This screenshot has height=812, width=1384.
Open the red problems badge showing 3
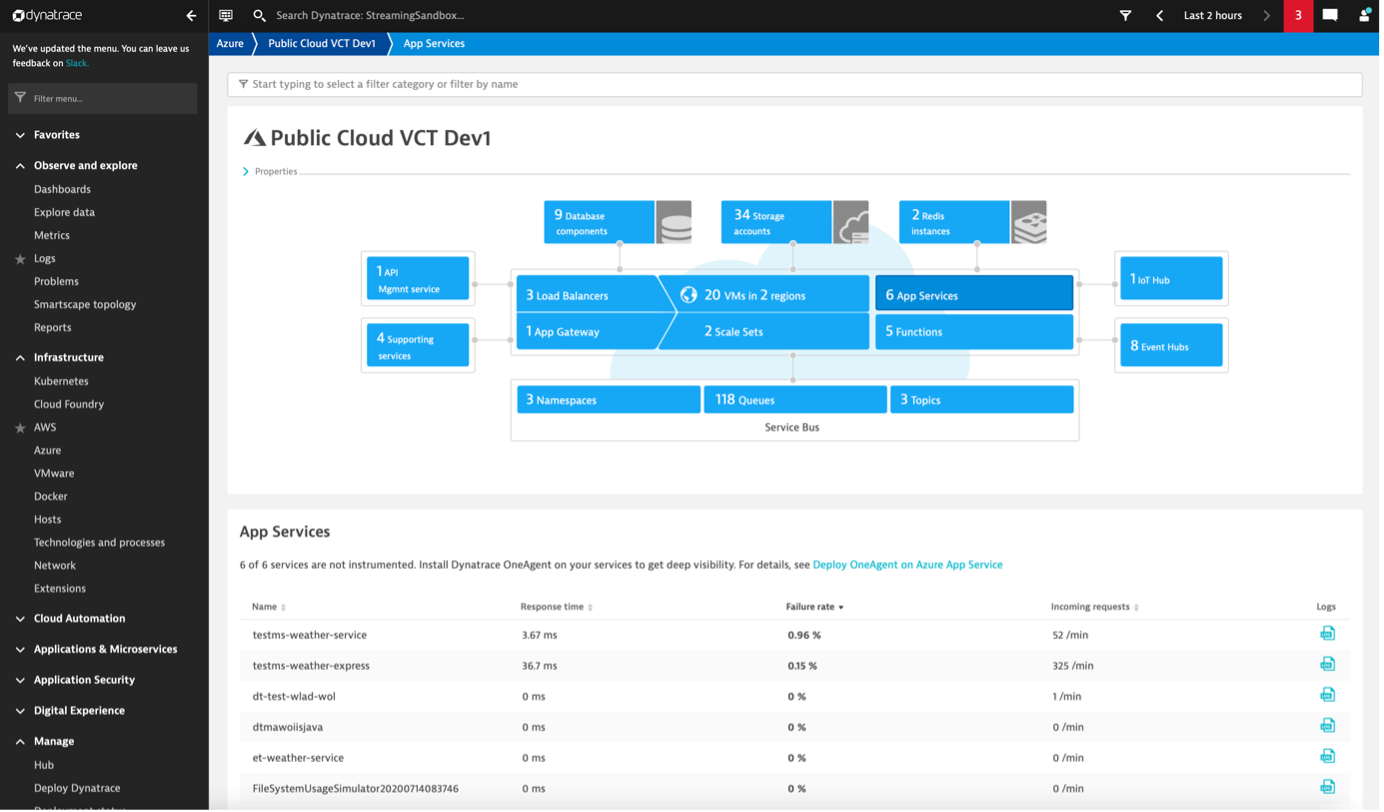point(1298,16)
